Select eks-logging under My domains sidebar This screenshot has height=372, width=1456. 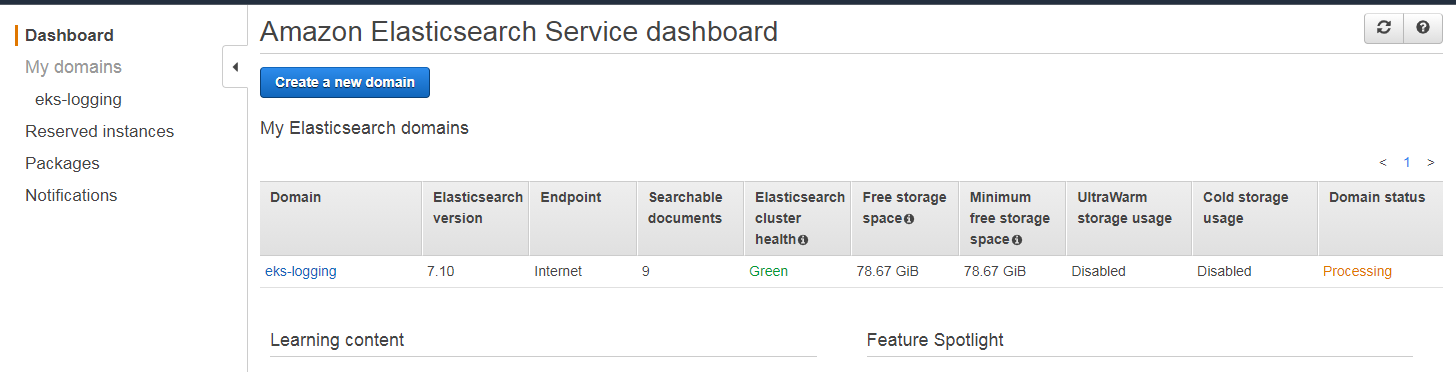tap(78, 99)
